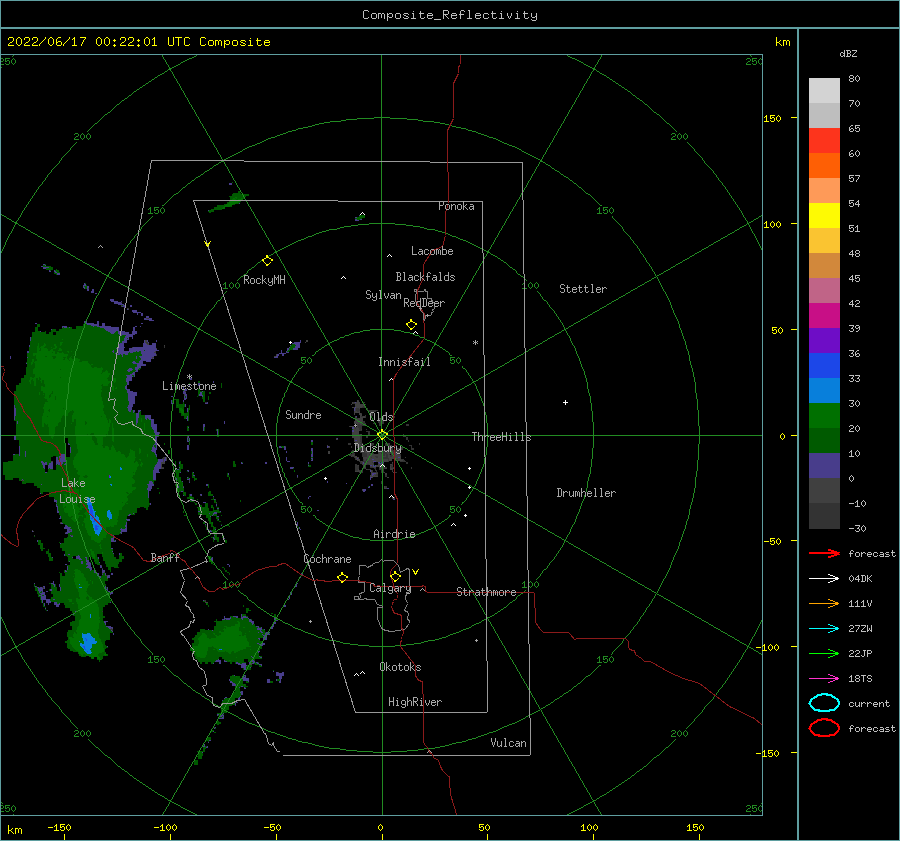This screenshot has height=841, width=900.
Task: Click the yellow diamond marker below Cochrane
Action: click(342, 578)
